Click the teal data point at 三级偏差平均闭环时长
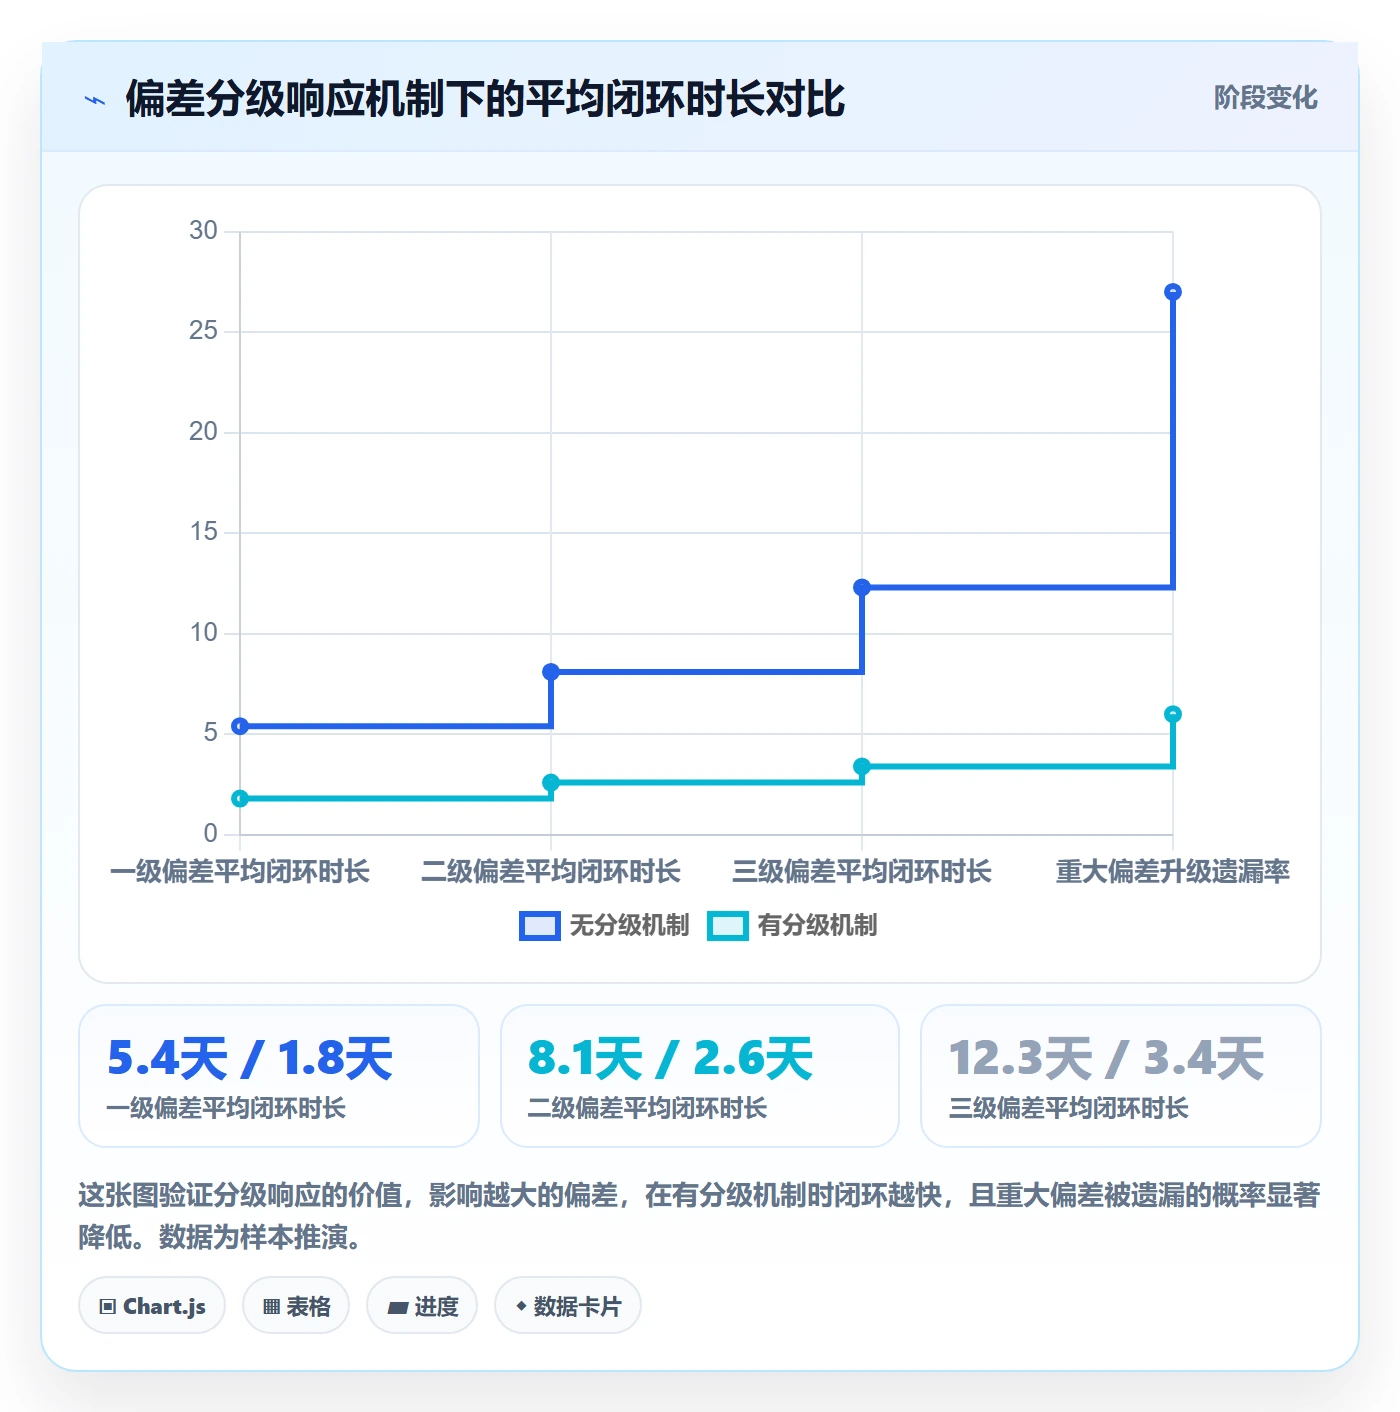The image size is (1400, 1412). (x=862, y=767)
